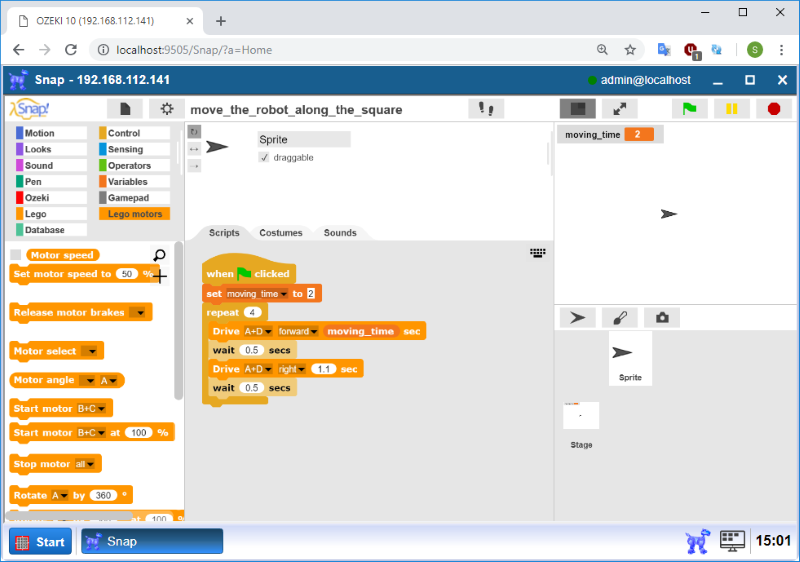This screenshot has width=800, height=562.
Task: Select the Lego motors category
Action: click(134, 214)
